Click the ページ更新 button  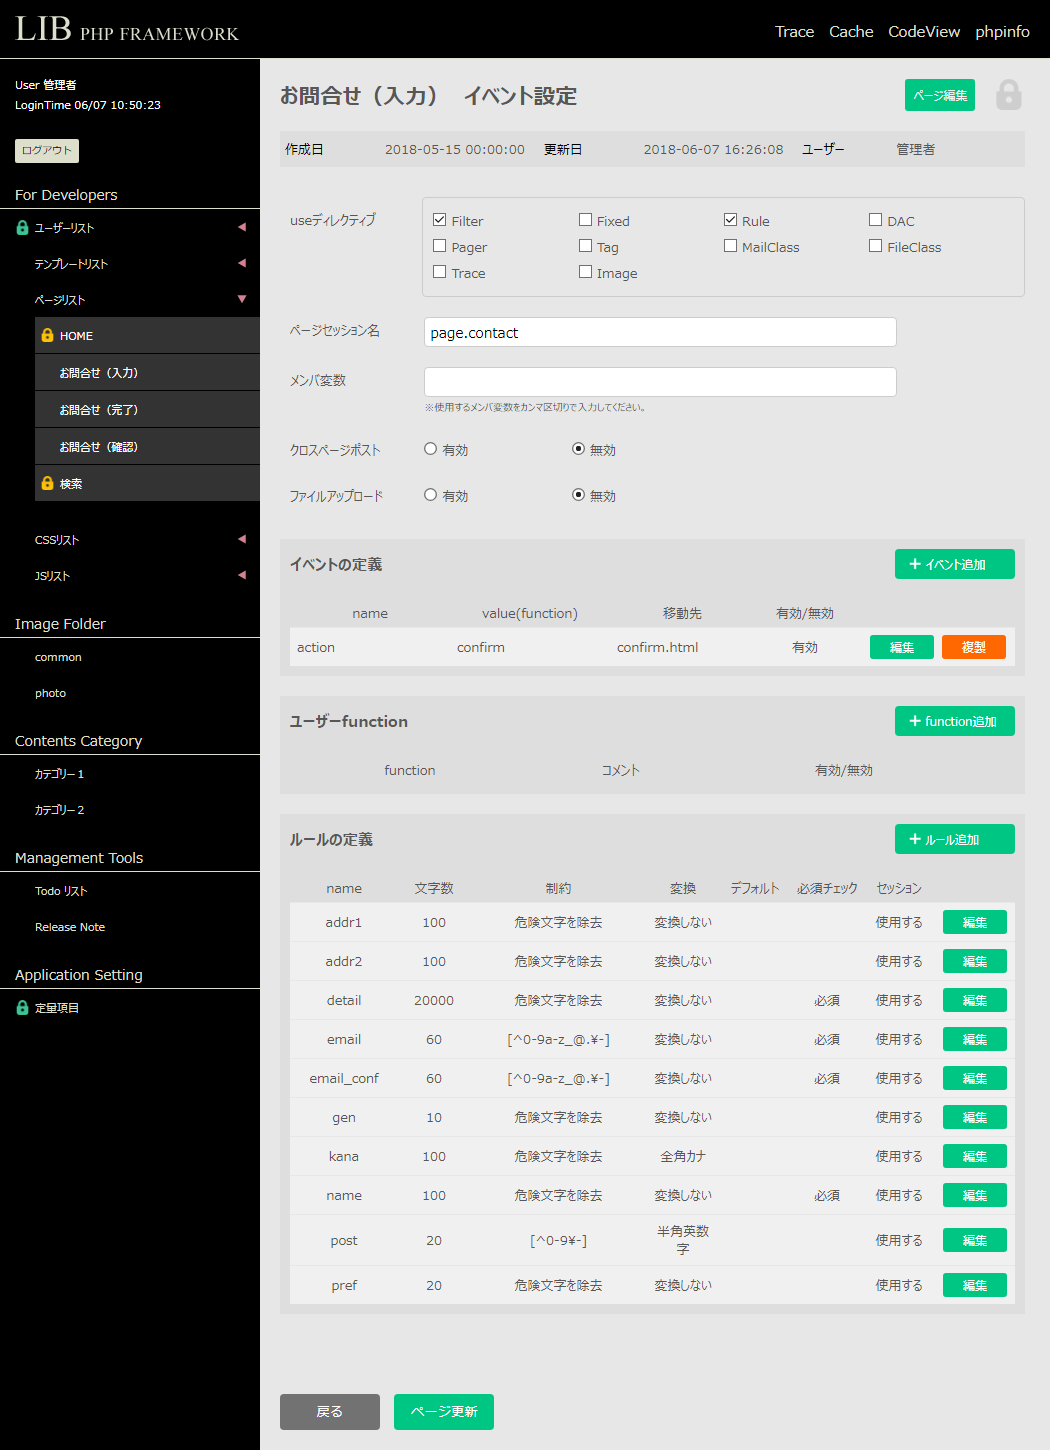pyautogui.click(x=443, y=1411)
